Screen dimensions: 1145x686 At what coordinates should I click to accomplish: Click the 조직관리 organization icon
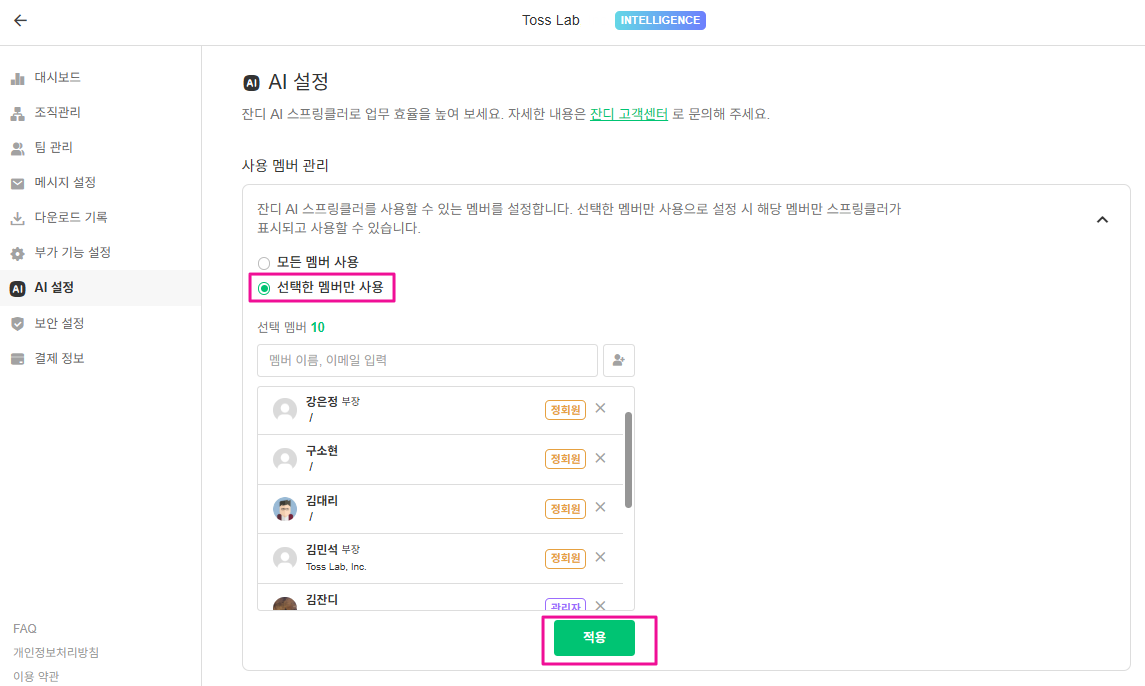coord(17,113)
